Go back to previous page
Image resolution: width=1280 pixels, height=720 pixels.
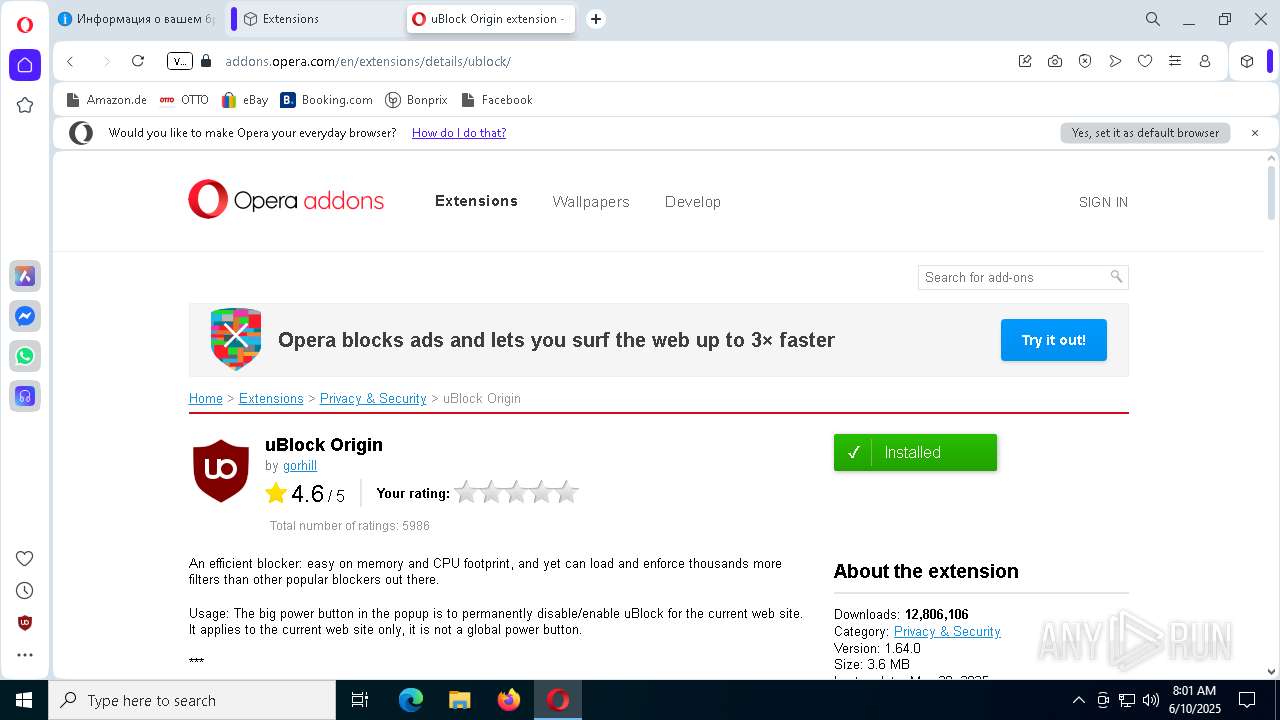(x=70, y=61)
